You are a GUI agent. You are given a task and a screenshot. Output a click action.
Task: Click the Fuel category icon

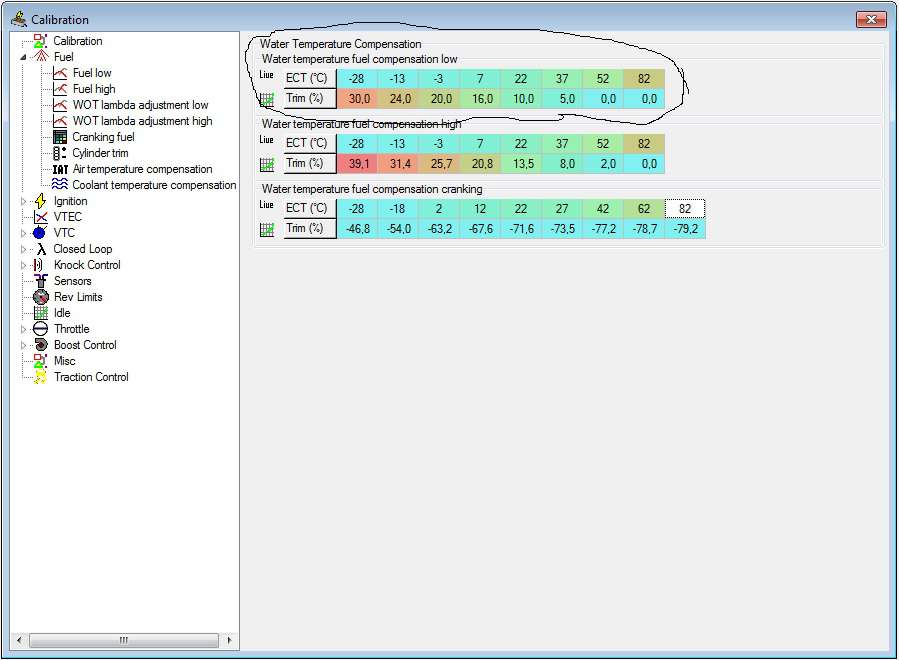(x=40, y=57)
